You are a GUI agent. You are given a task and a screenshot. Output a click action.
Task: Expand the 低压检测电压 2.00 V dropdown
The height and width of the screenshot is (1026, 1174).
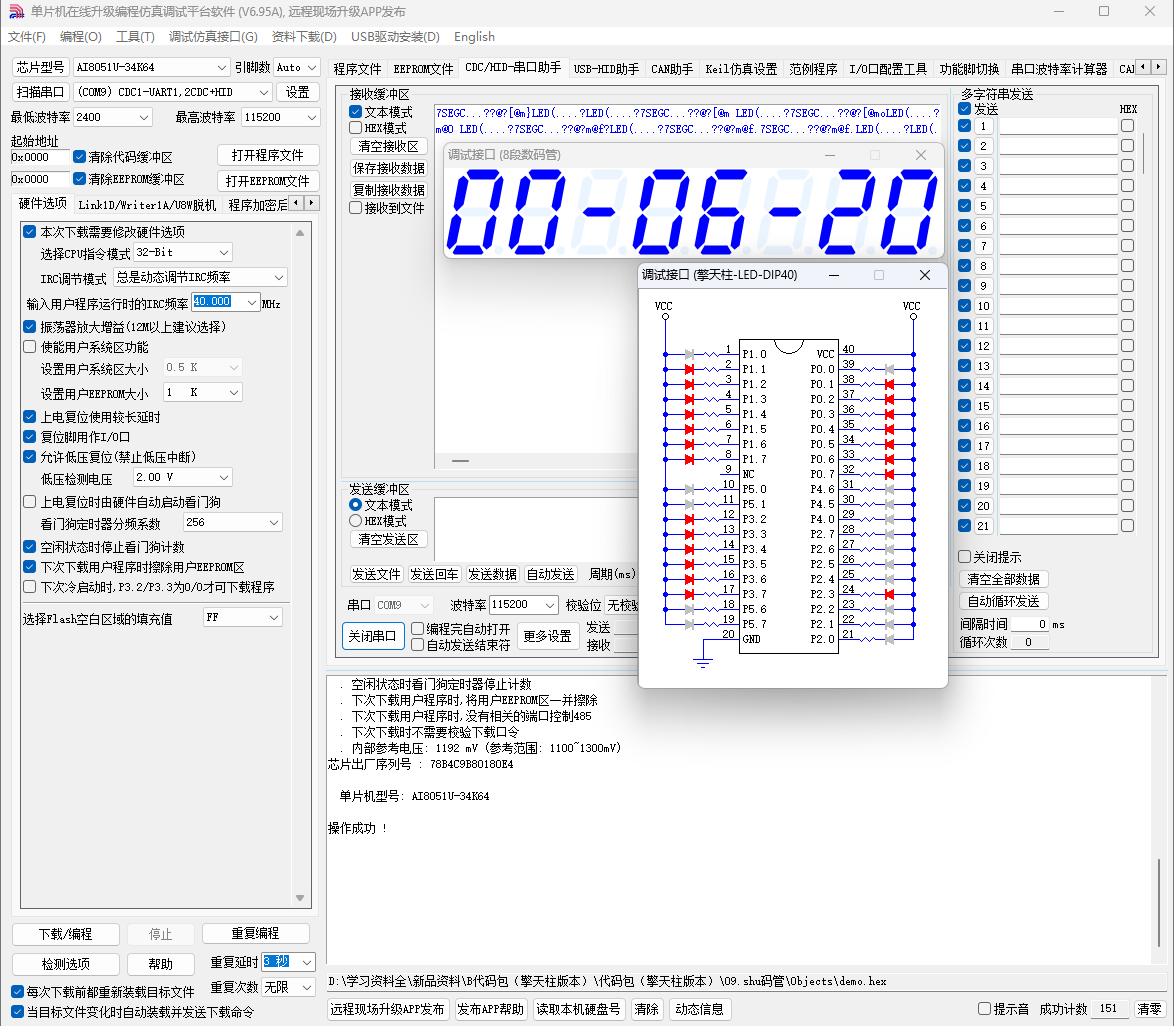224,477
